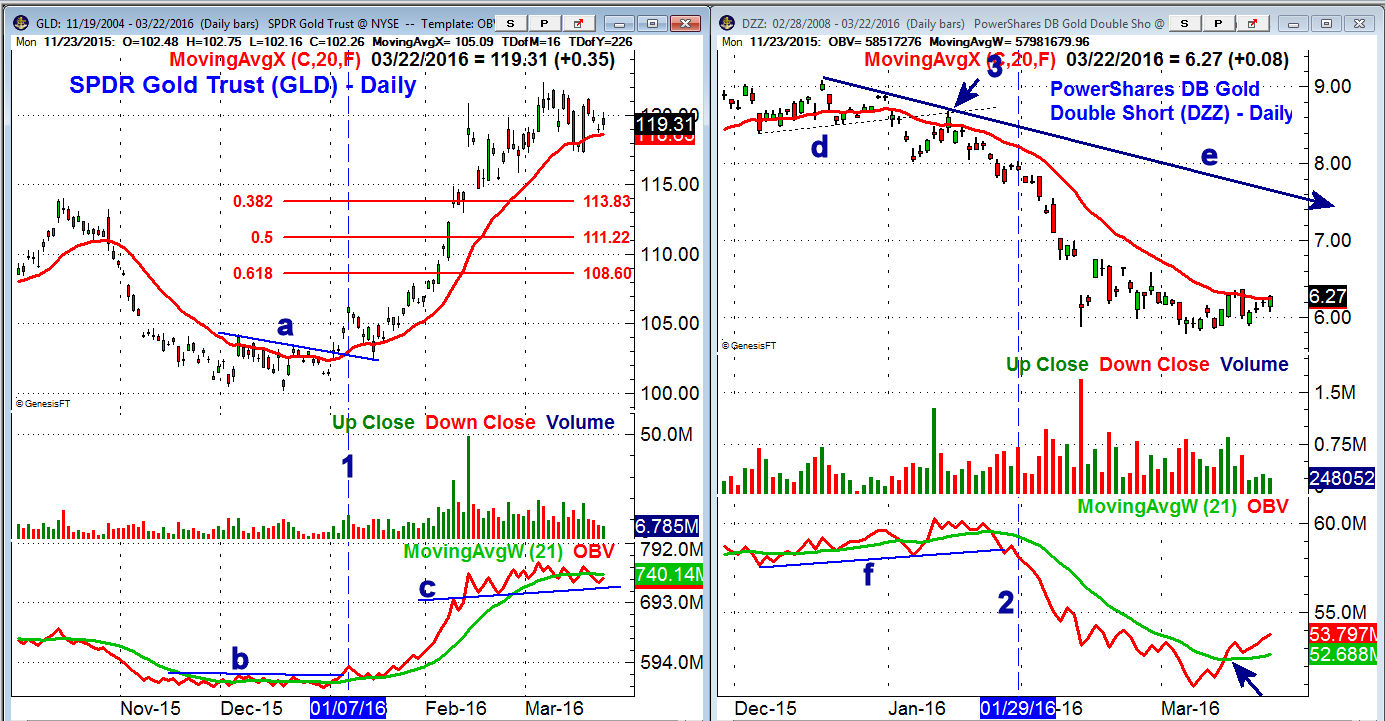Select the 'PowerShares DB Gold Double Short' title text
1385x721 pixels.
(x=1169, y=101)
